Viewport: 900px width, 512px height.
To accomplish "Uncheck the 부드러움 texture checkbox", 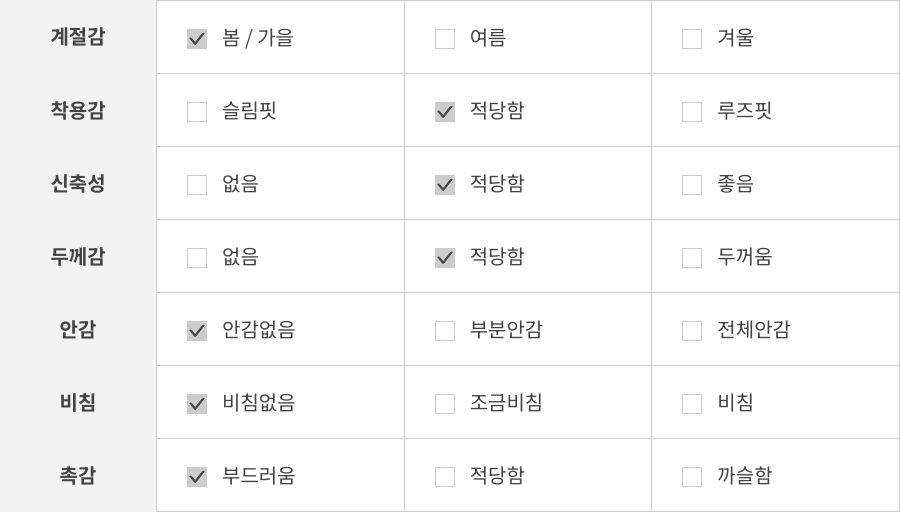I will [x=197, y=477].
